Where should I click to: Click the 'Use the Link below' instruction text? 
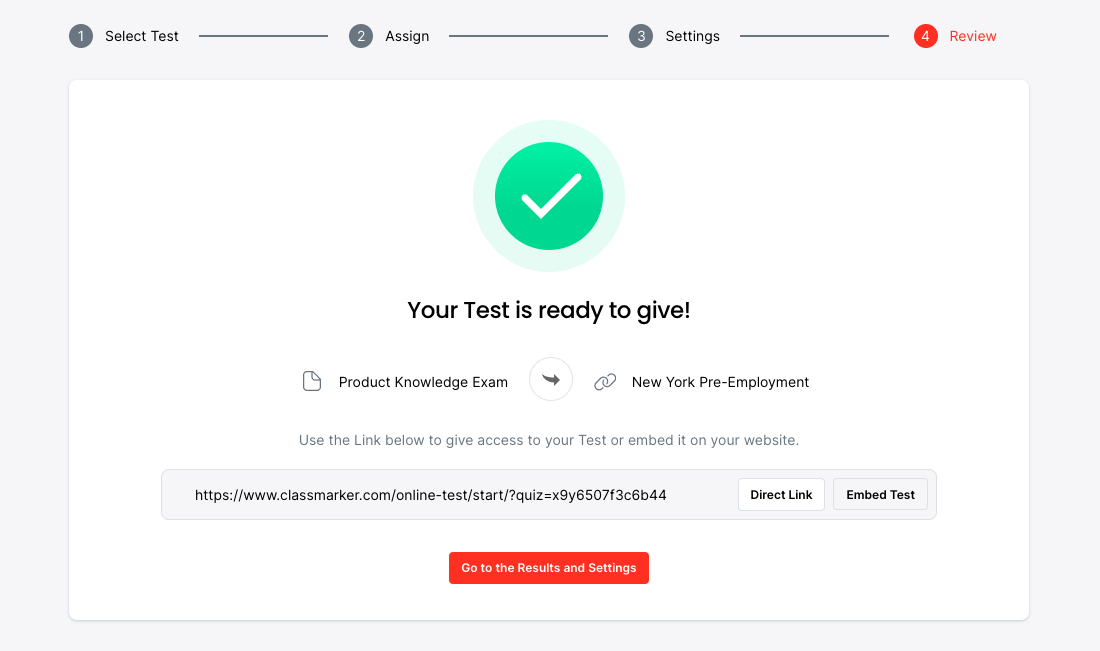click(x=549, y=440)
